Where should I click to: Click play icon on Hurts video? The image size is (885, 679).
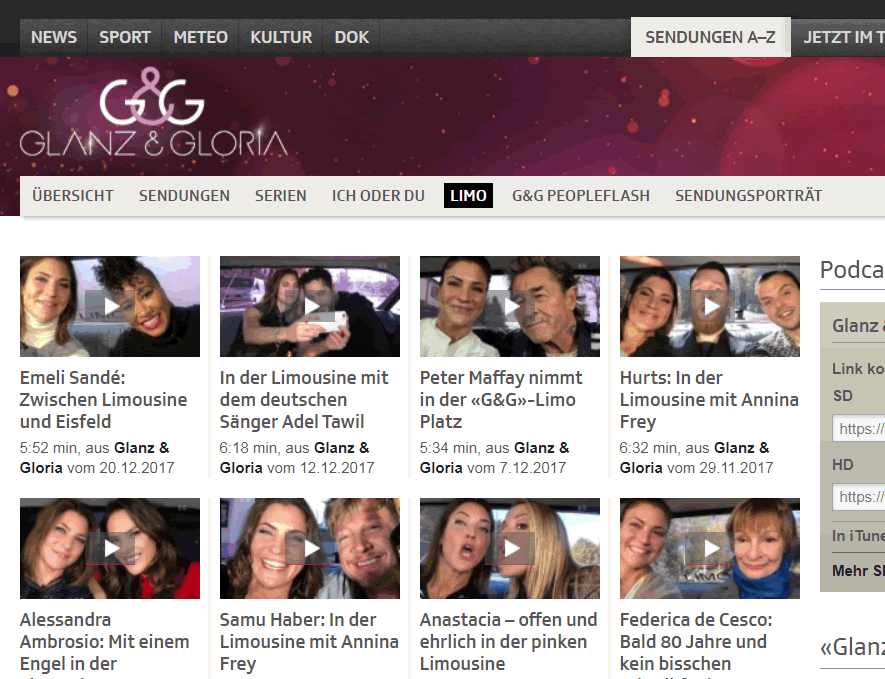click(710, 306)
